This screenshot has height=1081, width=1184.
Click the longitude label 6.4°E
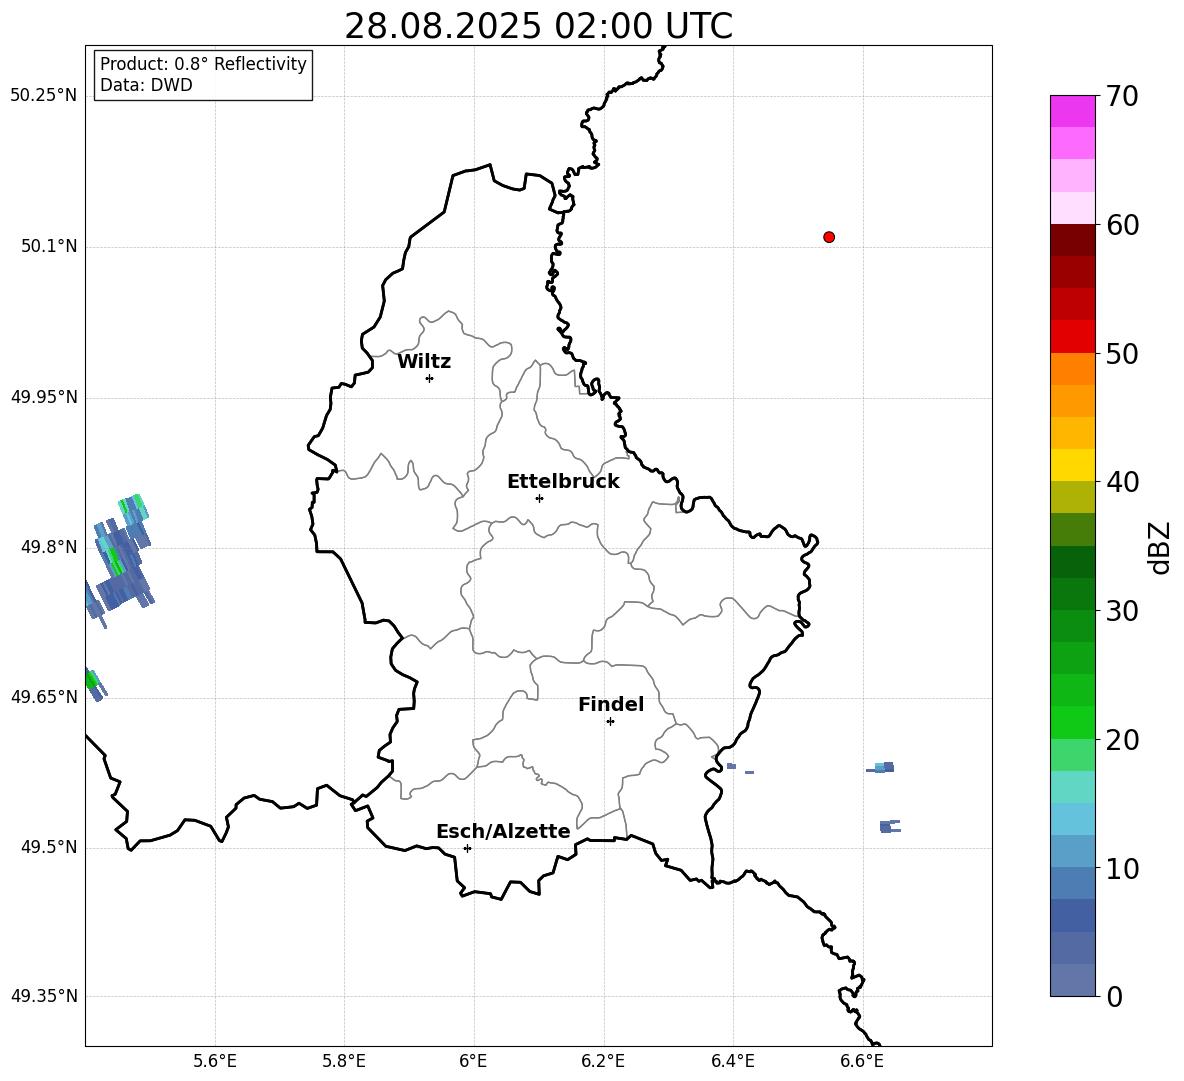(x=732, y=1061)
